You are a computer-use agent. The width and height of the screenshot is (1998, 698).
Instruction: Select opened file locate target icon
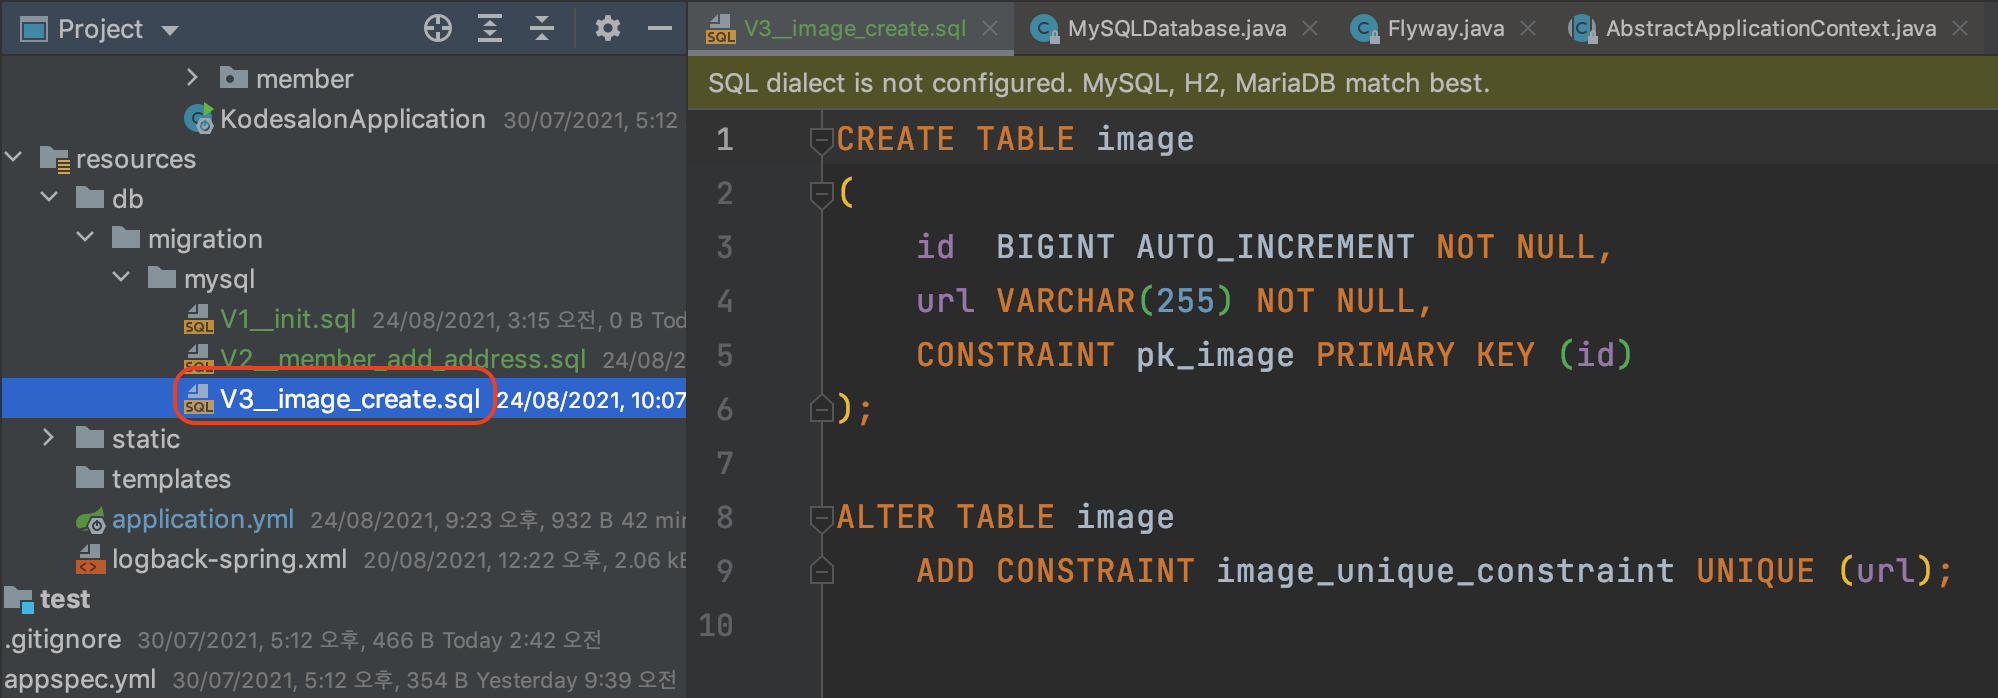[x=437, y=28]
